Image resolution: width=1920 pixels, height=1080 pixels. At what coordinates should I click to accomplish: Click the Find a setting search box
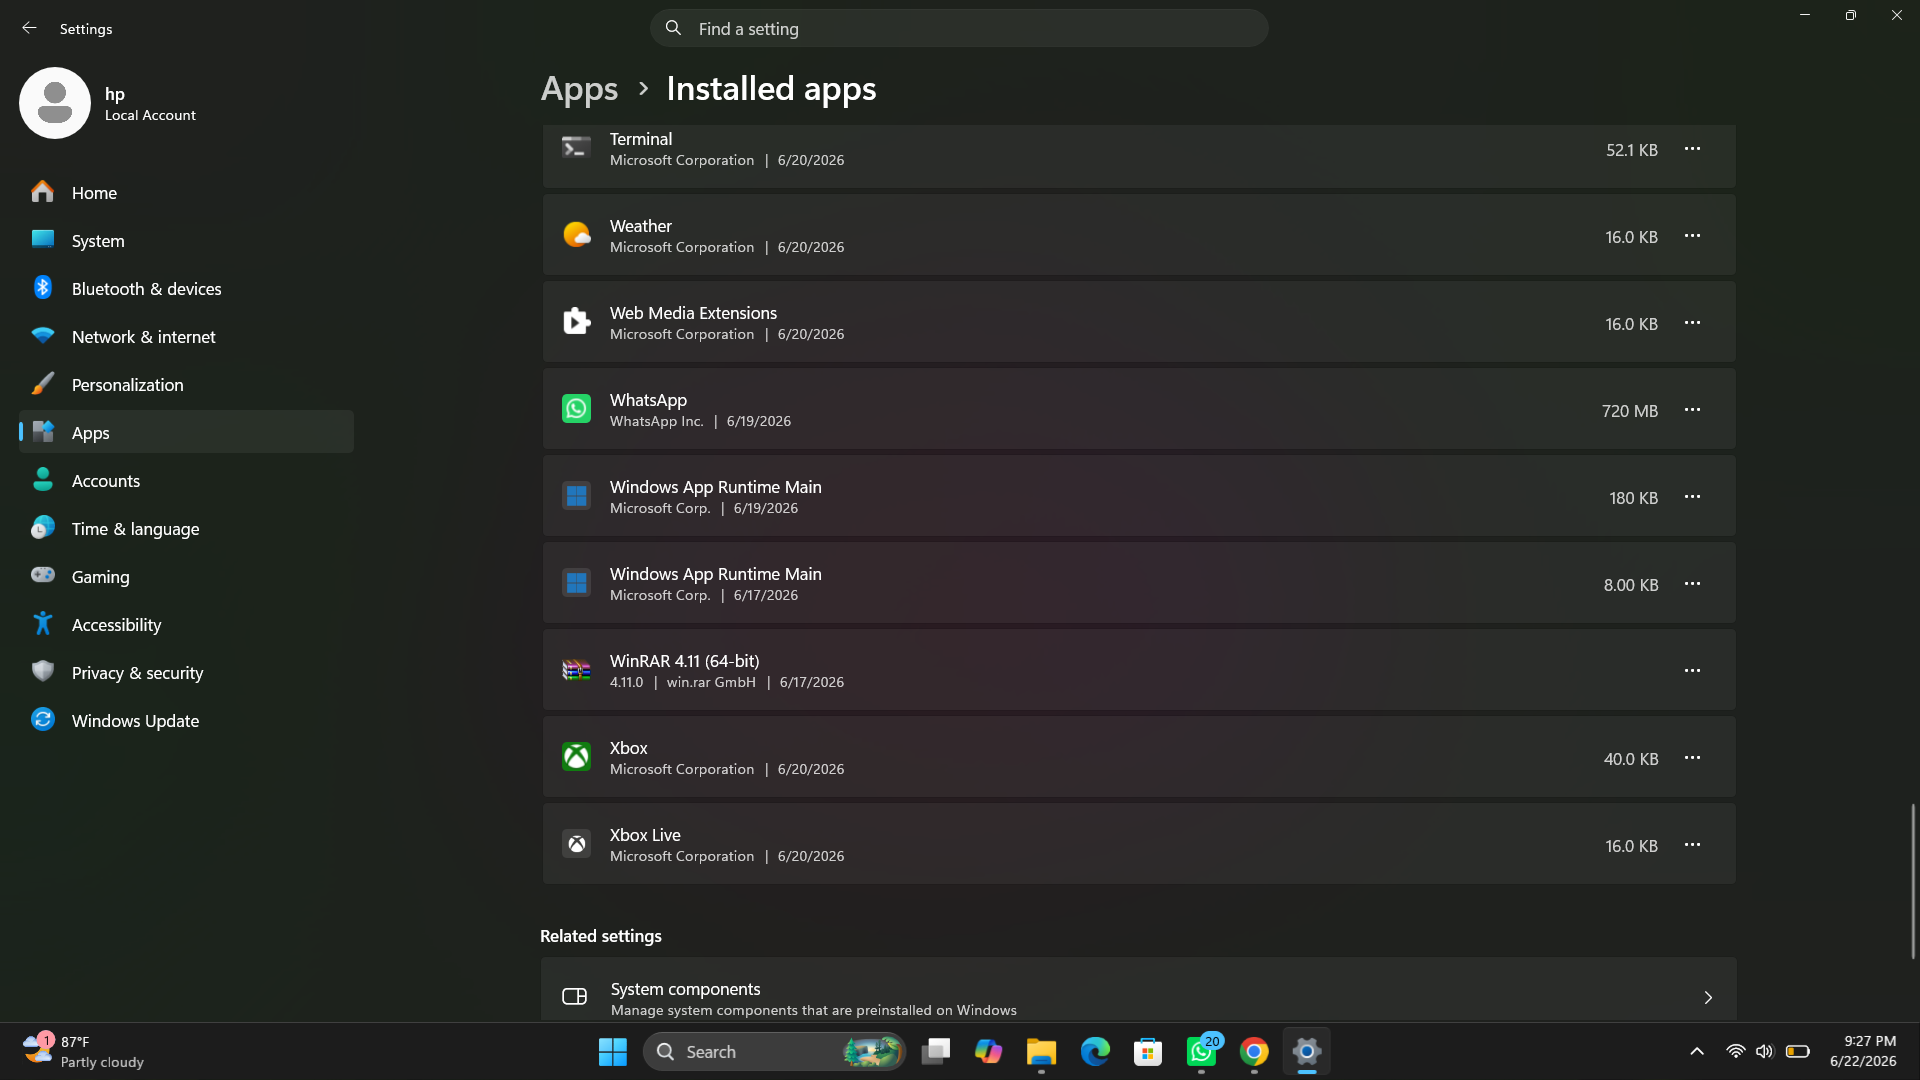point(959,28)
